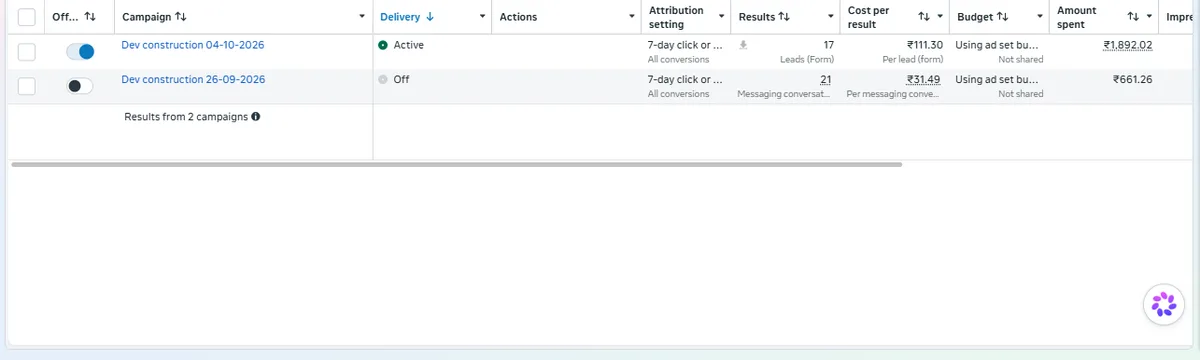Open Cost per result column dropdown

click(x=940, y=17)
